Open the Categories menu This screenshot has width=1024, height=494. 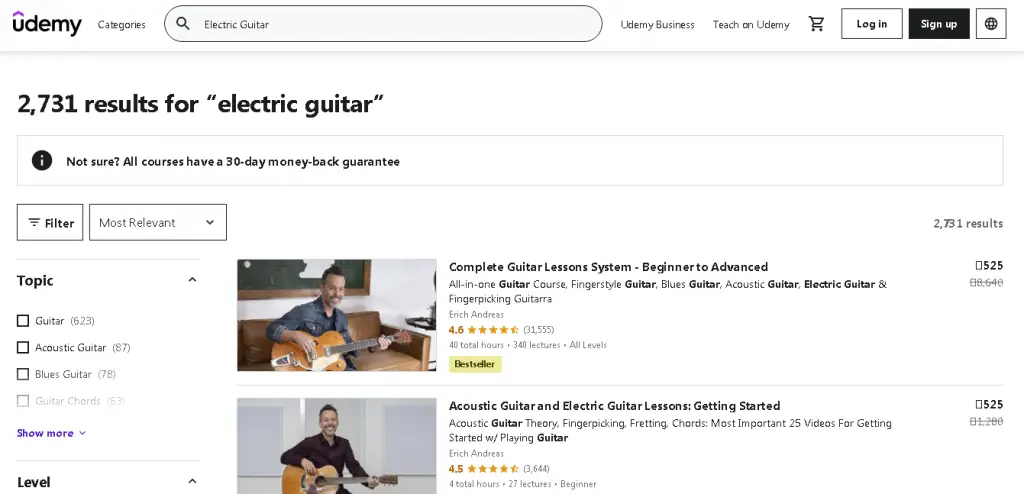tap(121, 24)
